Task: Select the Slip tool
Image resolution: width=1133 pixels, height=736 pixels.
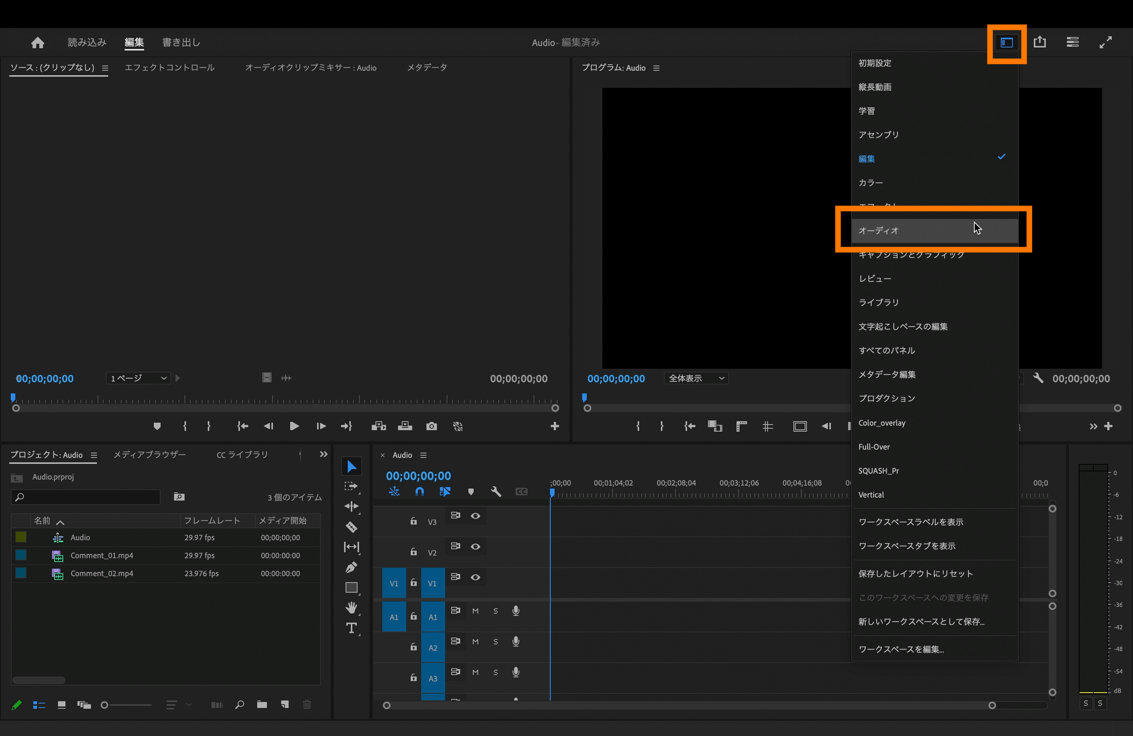Action: [x=351, y=547]
